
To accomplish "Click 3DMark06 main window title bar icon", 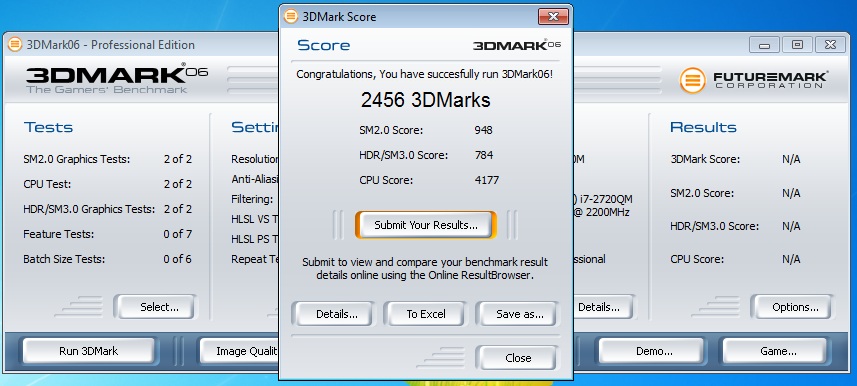I will coord(15,44).
